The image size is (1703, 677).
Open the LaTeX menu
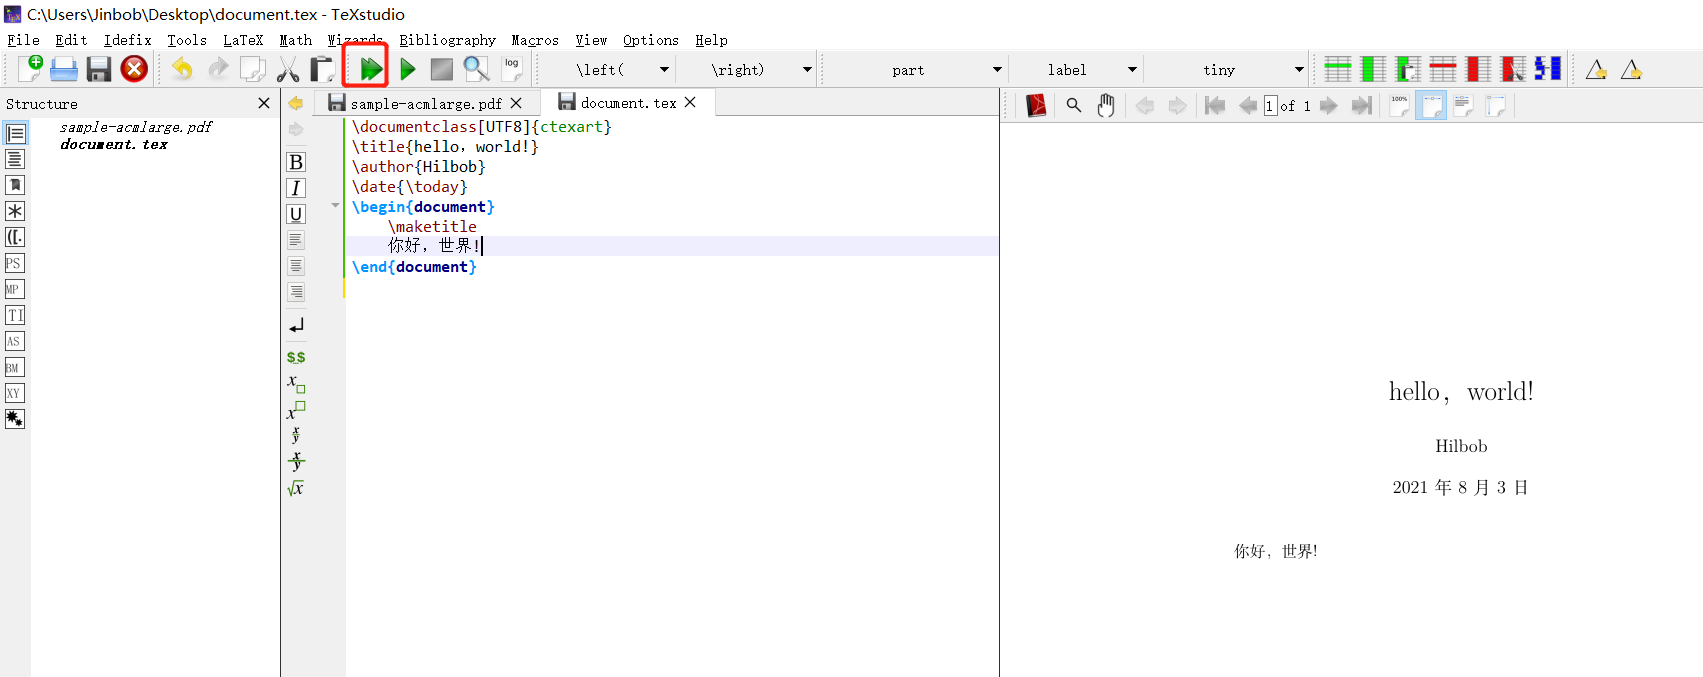tap(243, 40)
